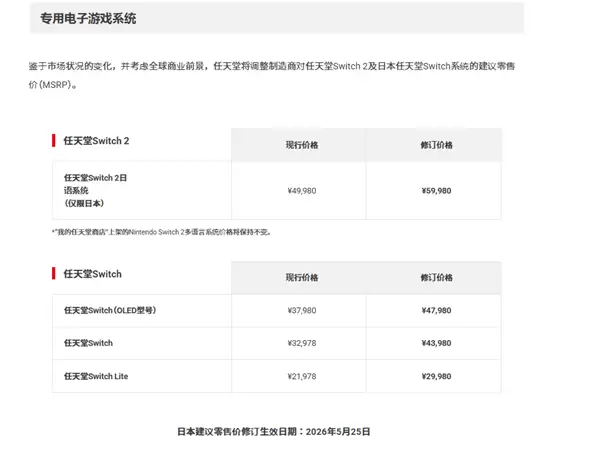600x452 pixels.
Task: Click the footnote about Nintendo Switch 2多语言系统
Action: (162, 232)
